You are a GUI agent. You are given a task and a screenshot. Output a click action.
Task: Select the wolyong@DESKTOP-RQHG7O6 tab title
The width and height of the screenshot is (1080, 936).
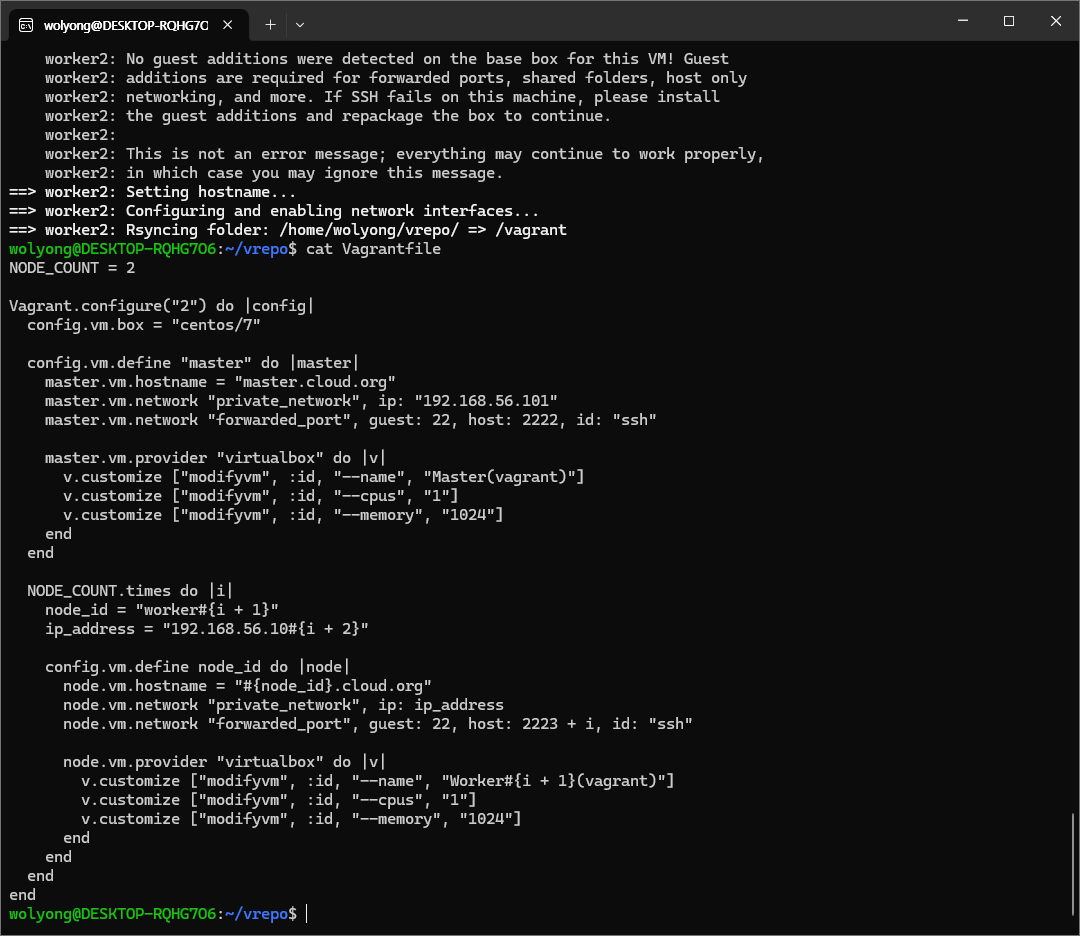125,25
